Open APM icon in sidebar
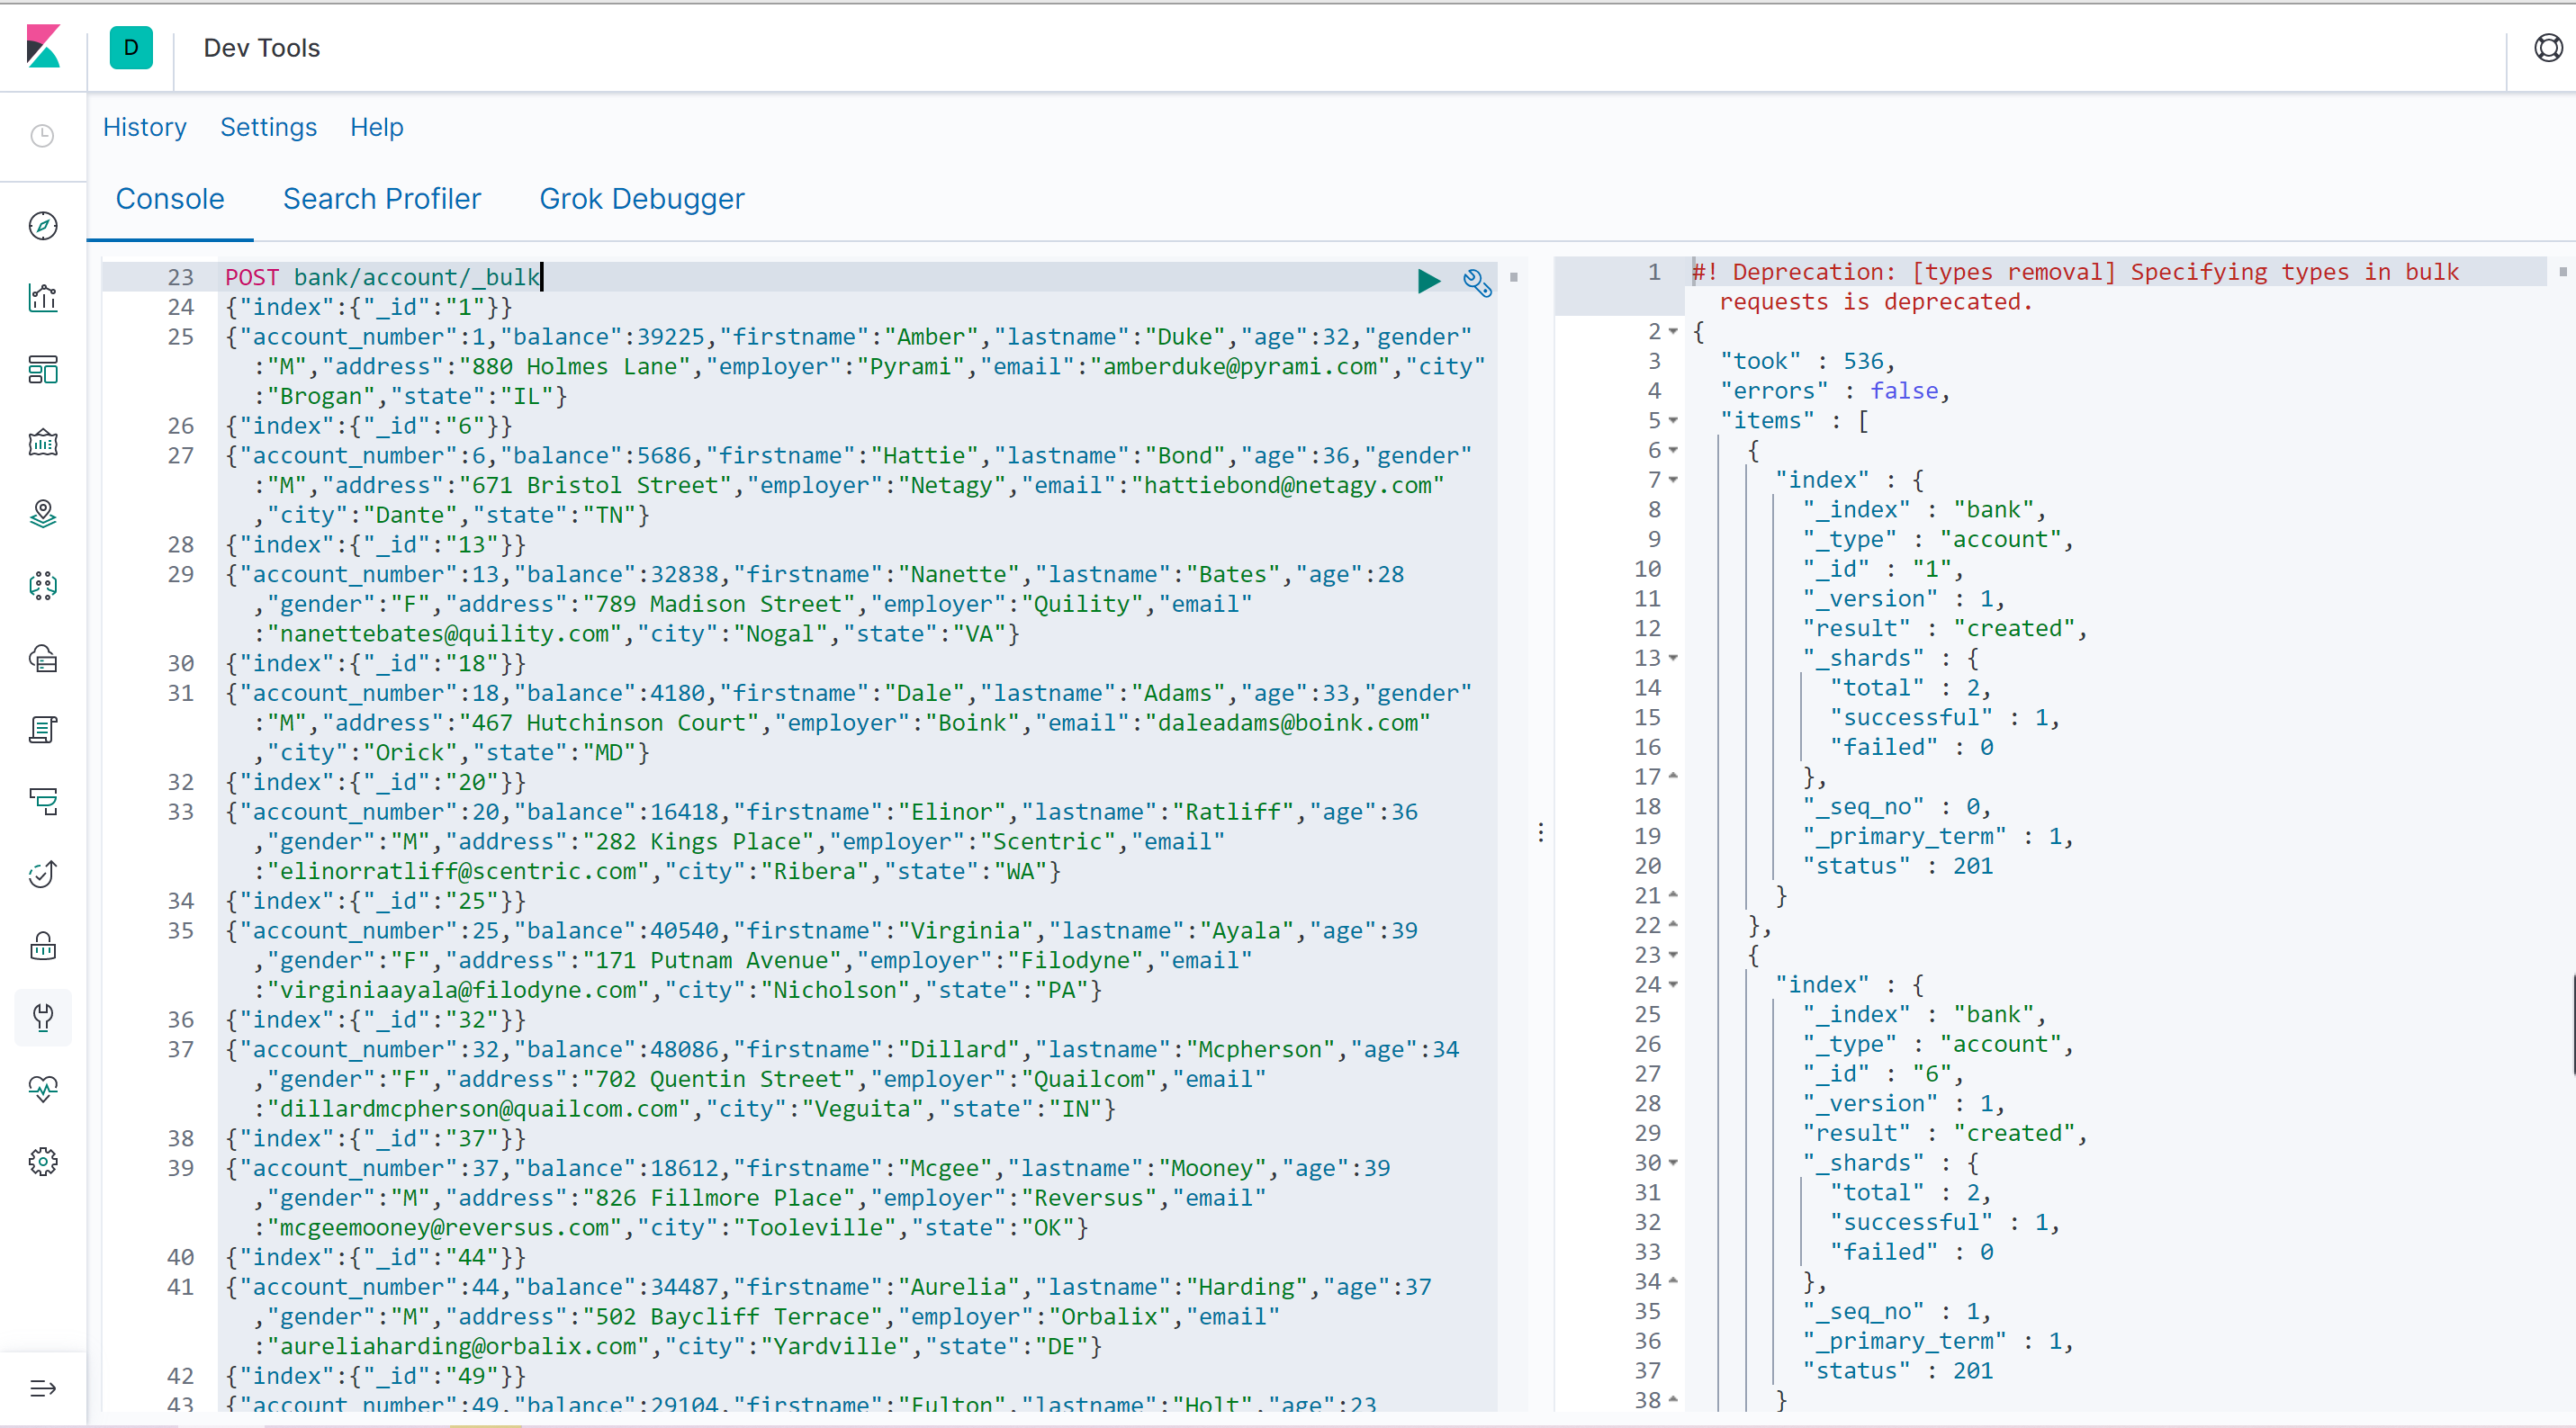The image size is (2576, 1428). [43, 802]
